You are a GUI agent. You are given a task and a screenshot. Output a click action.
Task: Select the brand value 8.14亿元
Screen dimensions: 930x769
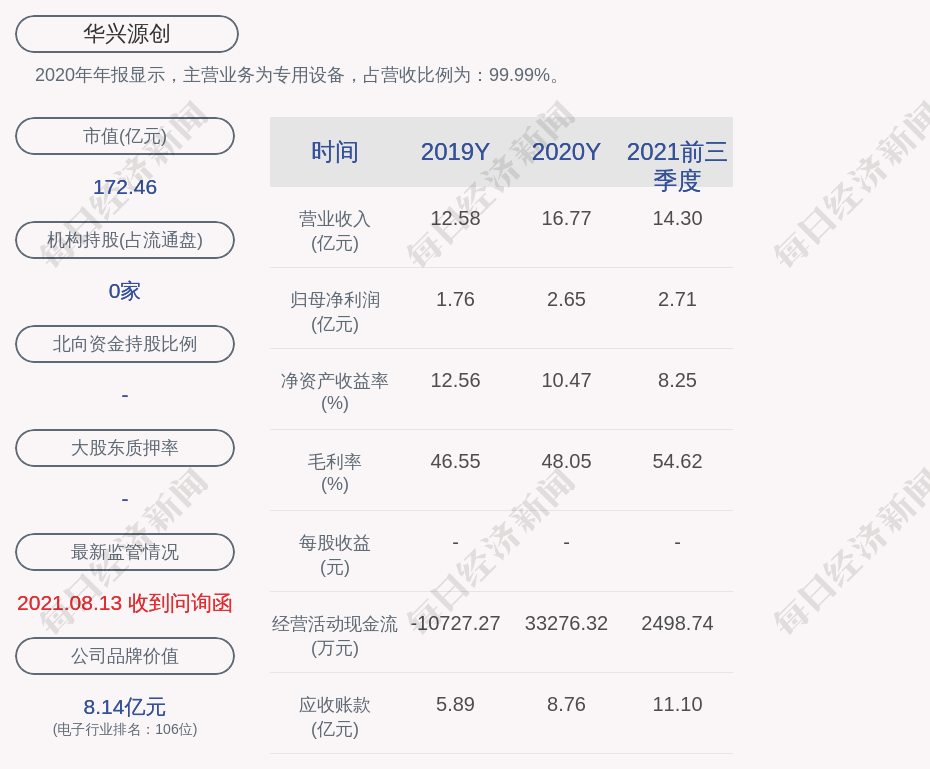coord(125,707)
